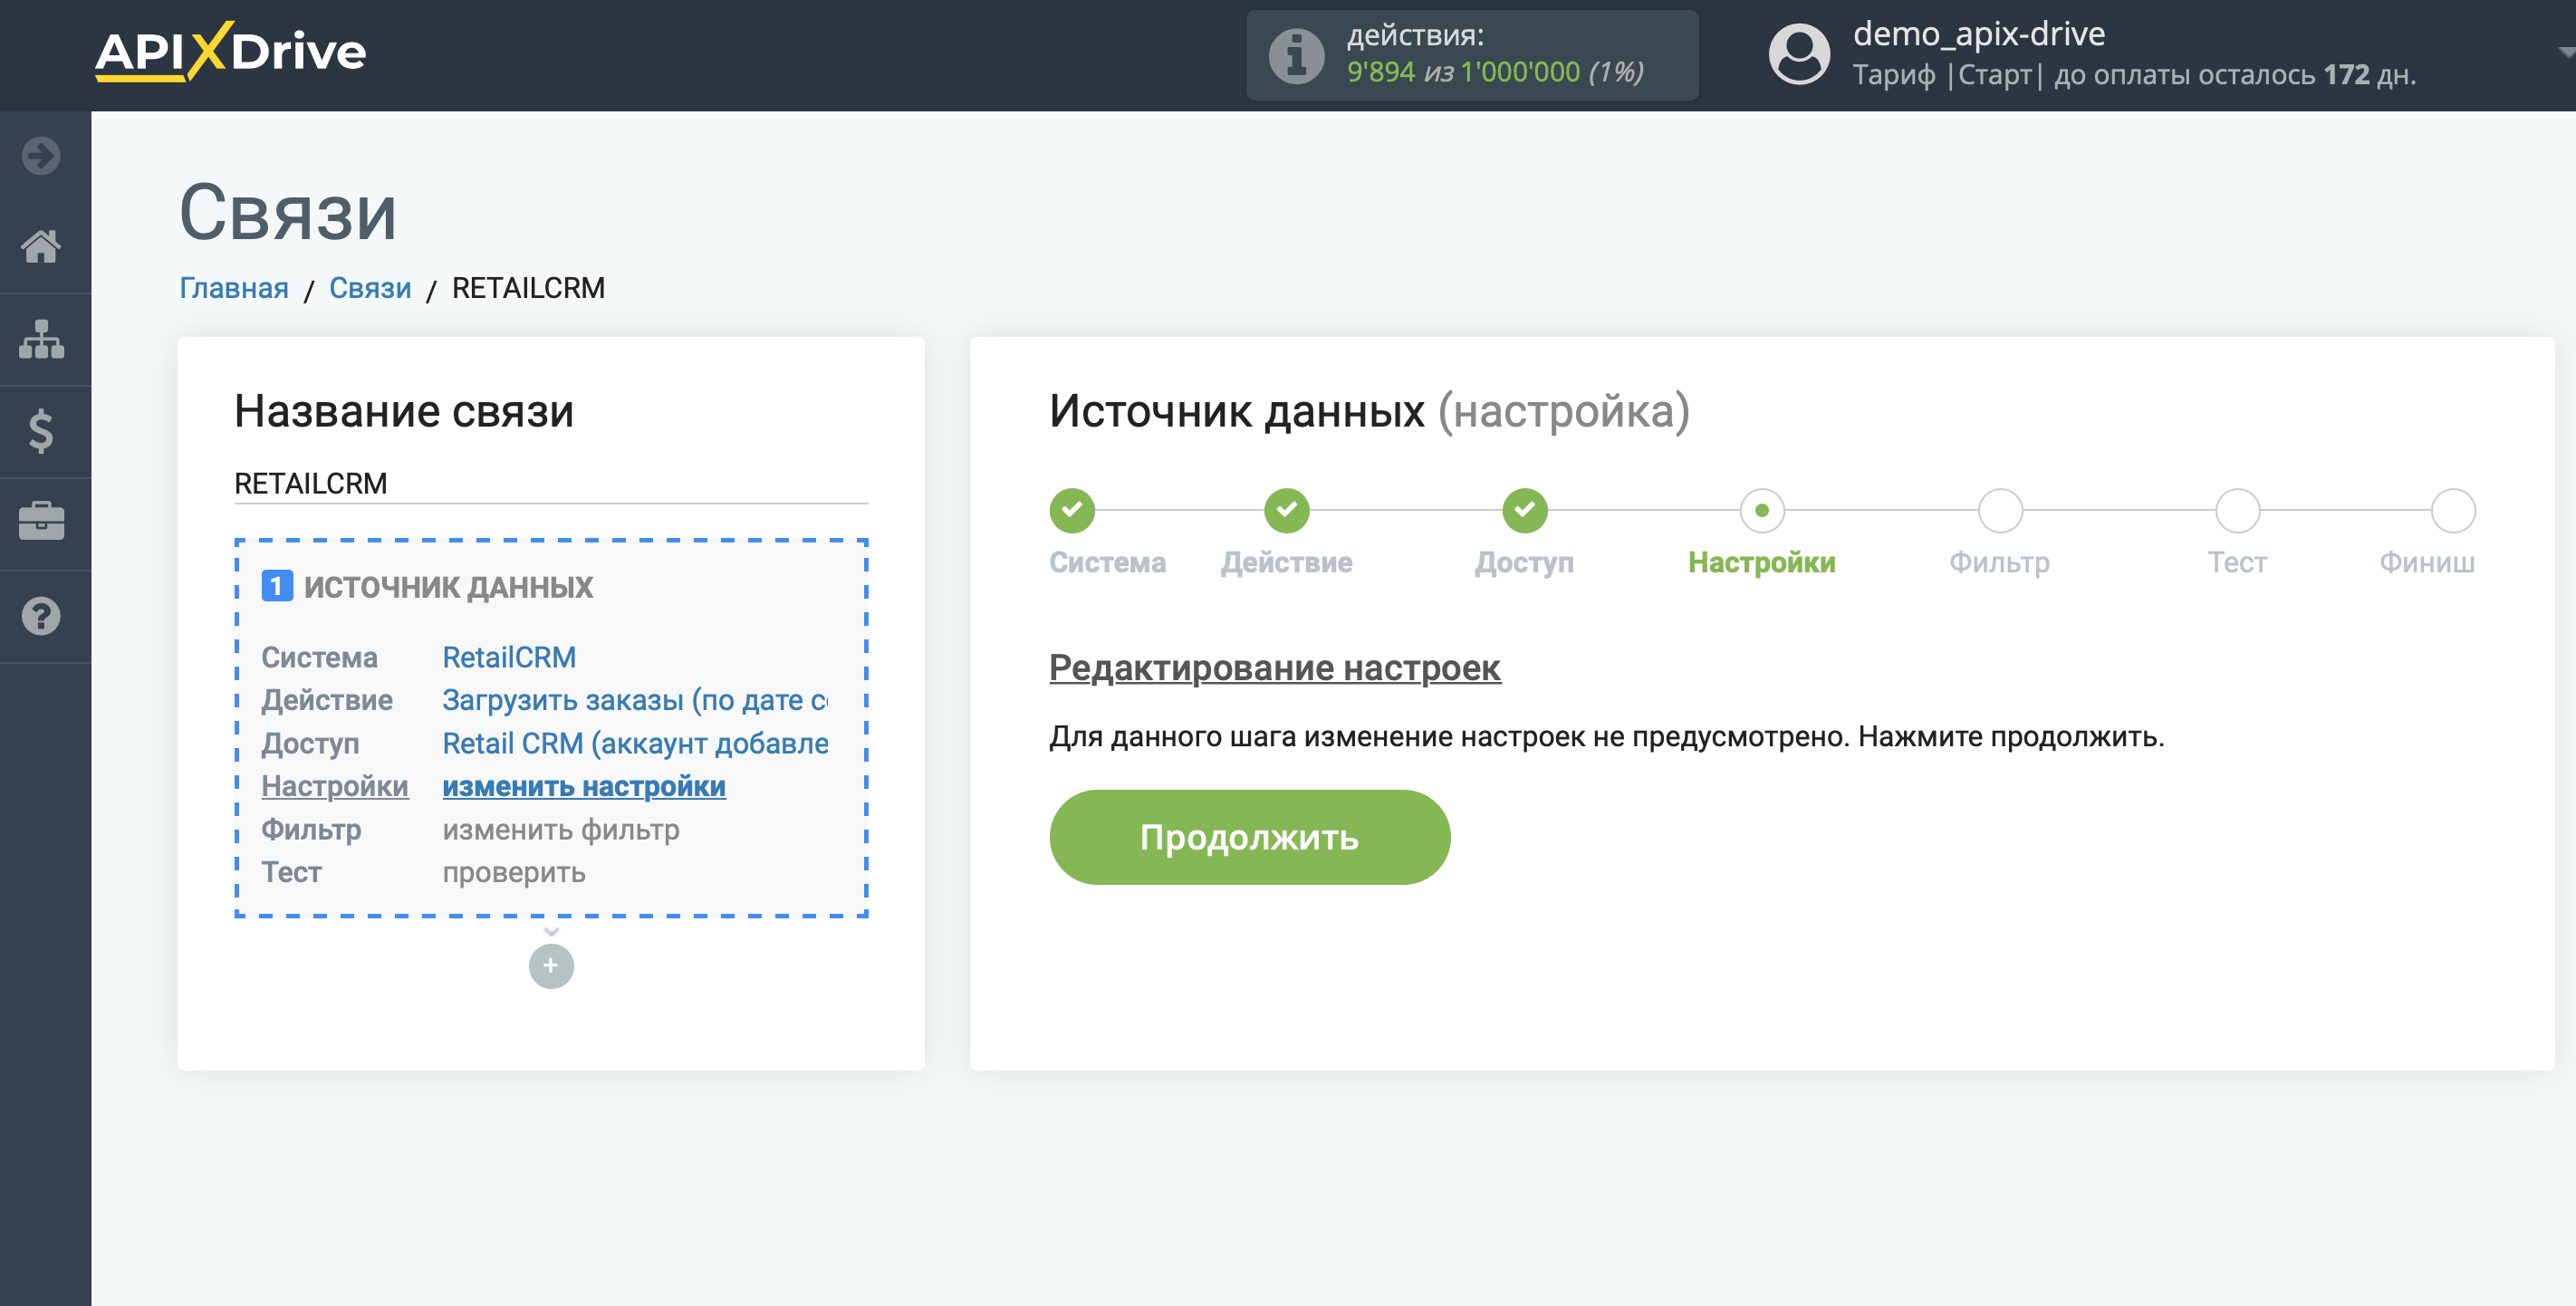Open Главная breadcrumb link
Screen dimensions: 2576x1306
[234, 288]
